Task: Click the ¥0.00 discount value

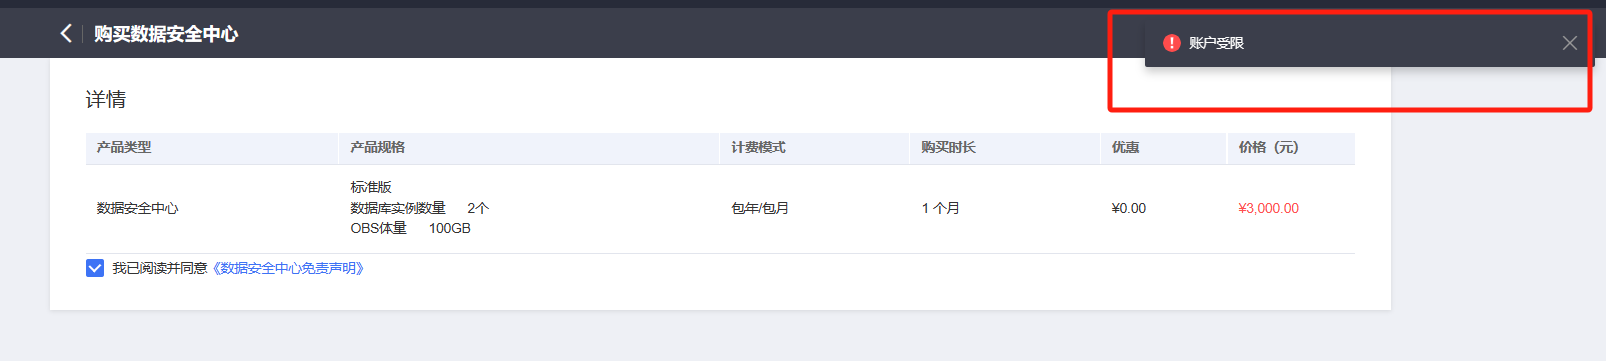Action: click(x=1129, y=208)
